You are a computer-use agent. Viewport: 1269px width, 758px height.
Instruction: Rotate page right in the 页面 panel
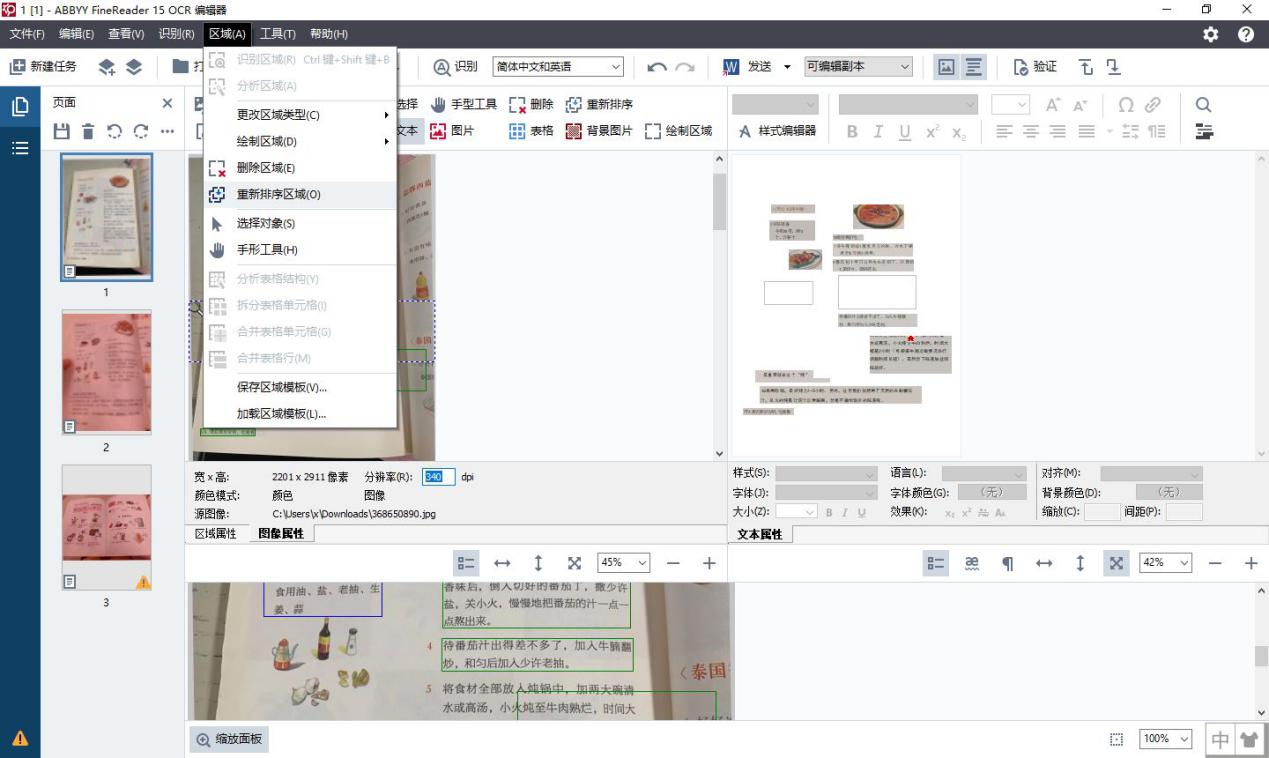coord(141,131)
